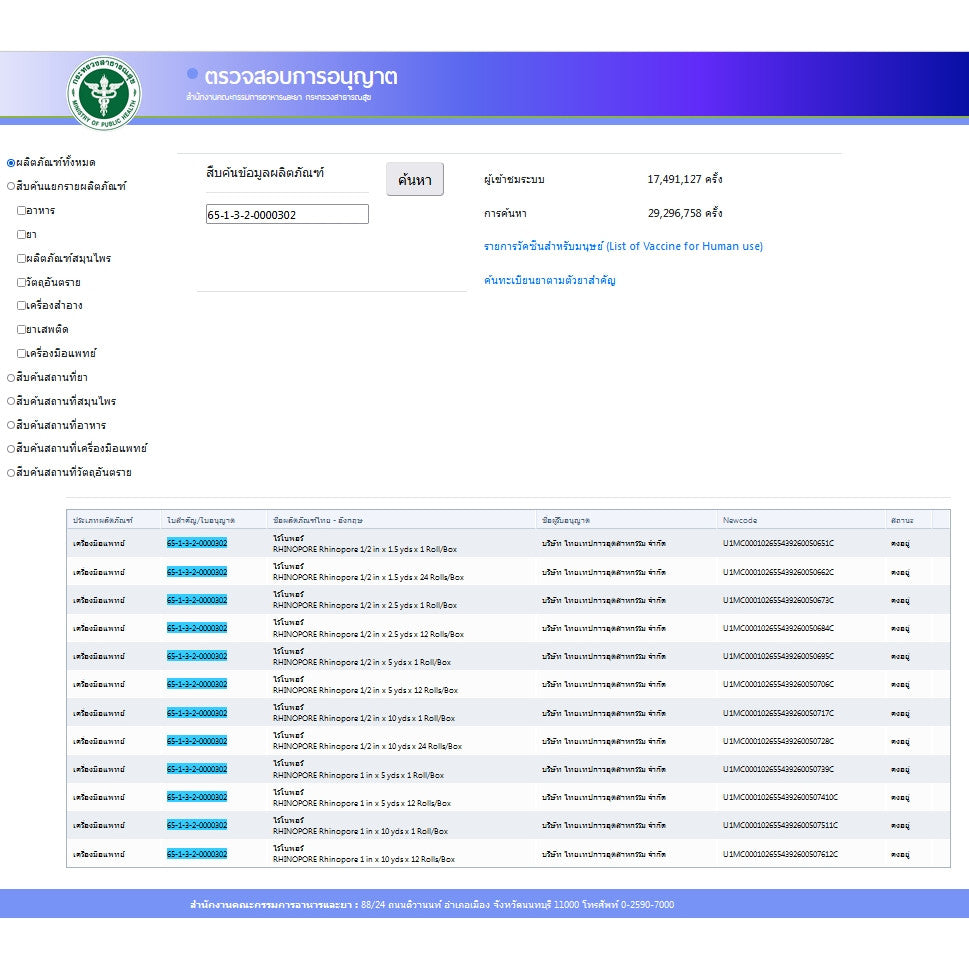
Task: Check the เครื่องมือแพทย์ checkbox
Action: point(21,353)
